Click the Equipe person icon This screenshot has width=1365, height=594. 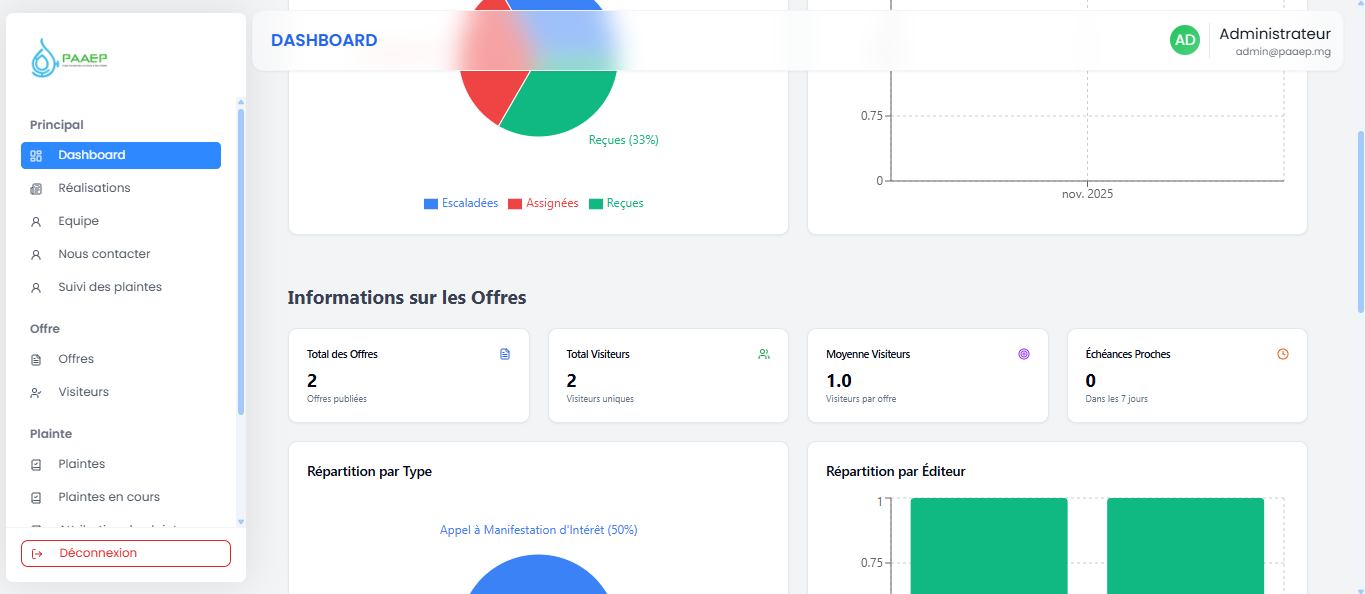point(36,221)
